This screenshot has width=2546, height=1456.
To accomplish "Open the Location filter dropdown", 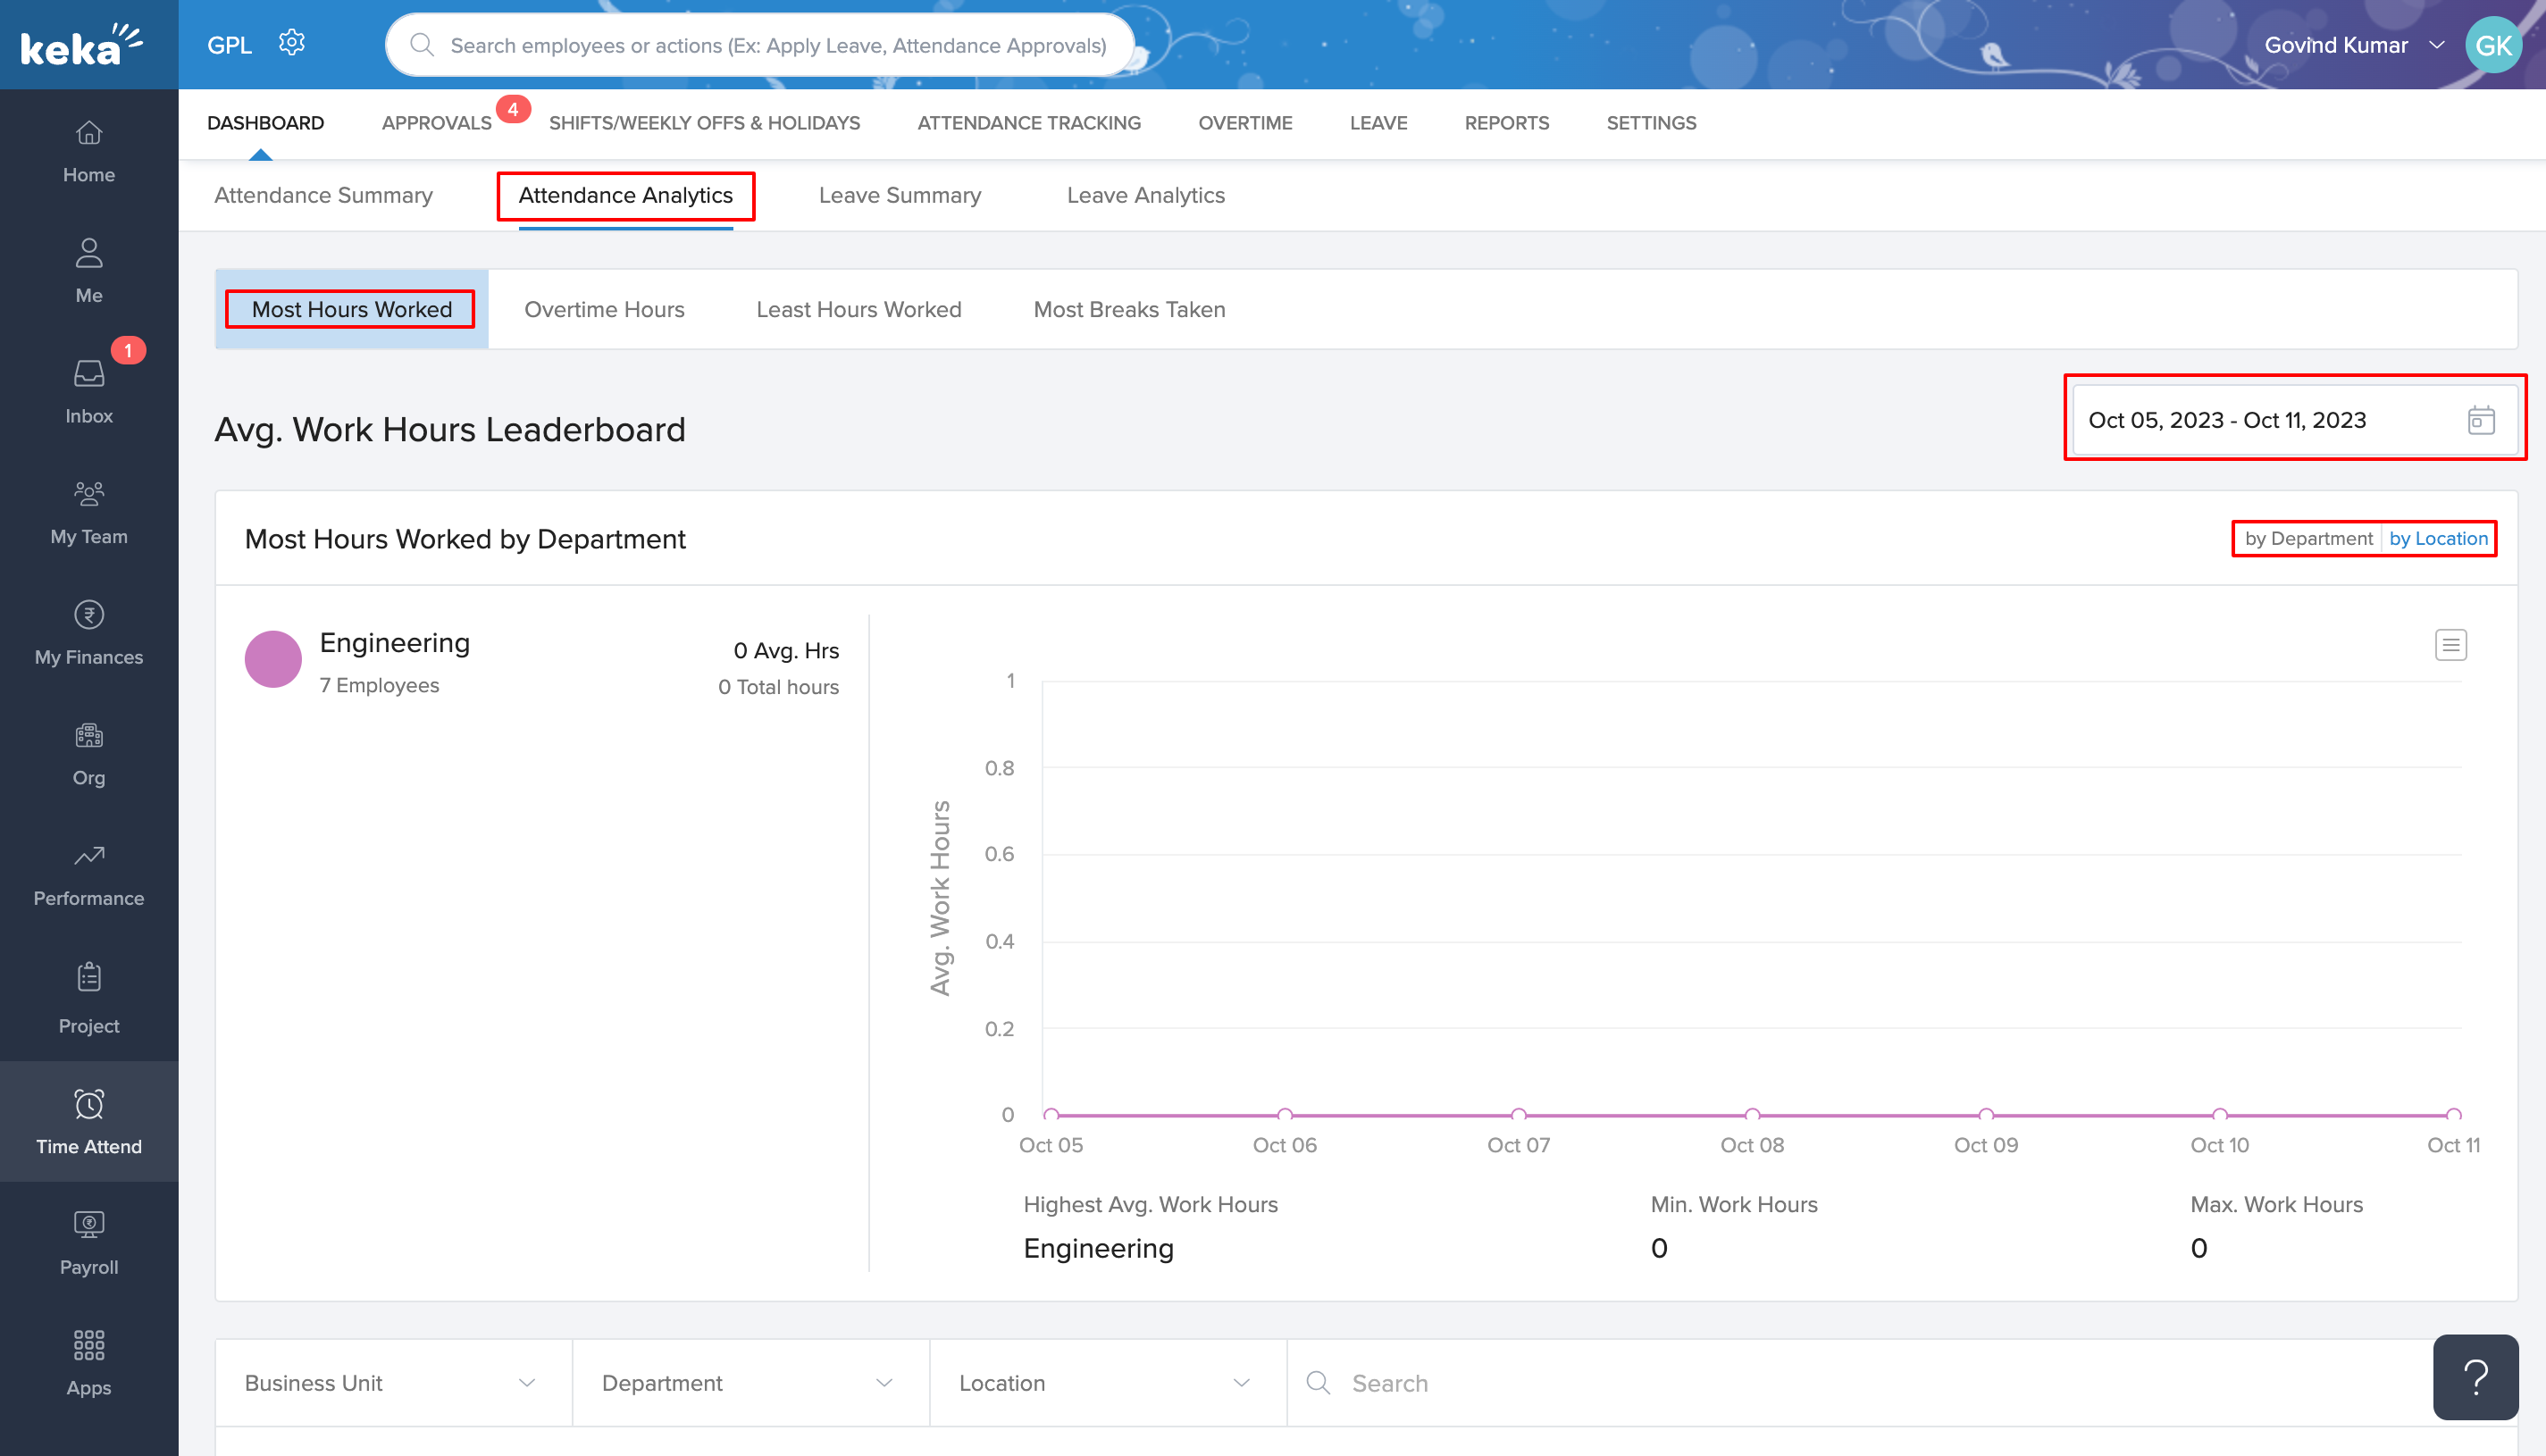I will [1106, 1383].
